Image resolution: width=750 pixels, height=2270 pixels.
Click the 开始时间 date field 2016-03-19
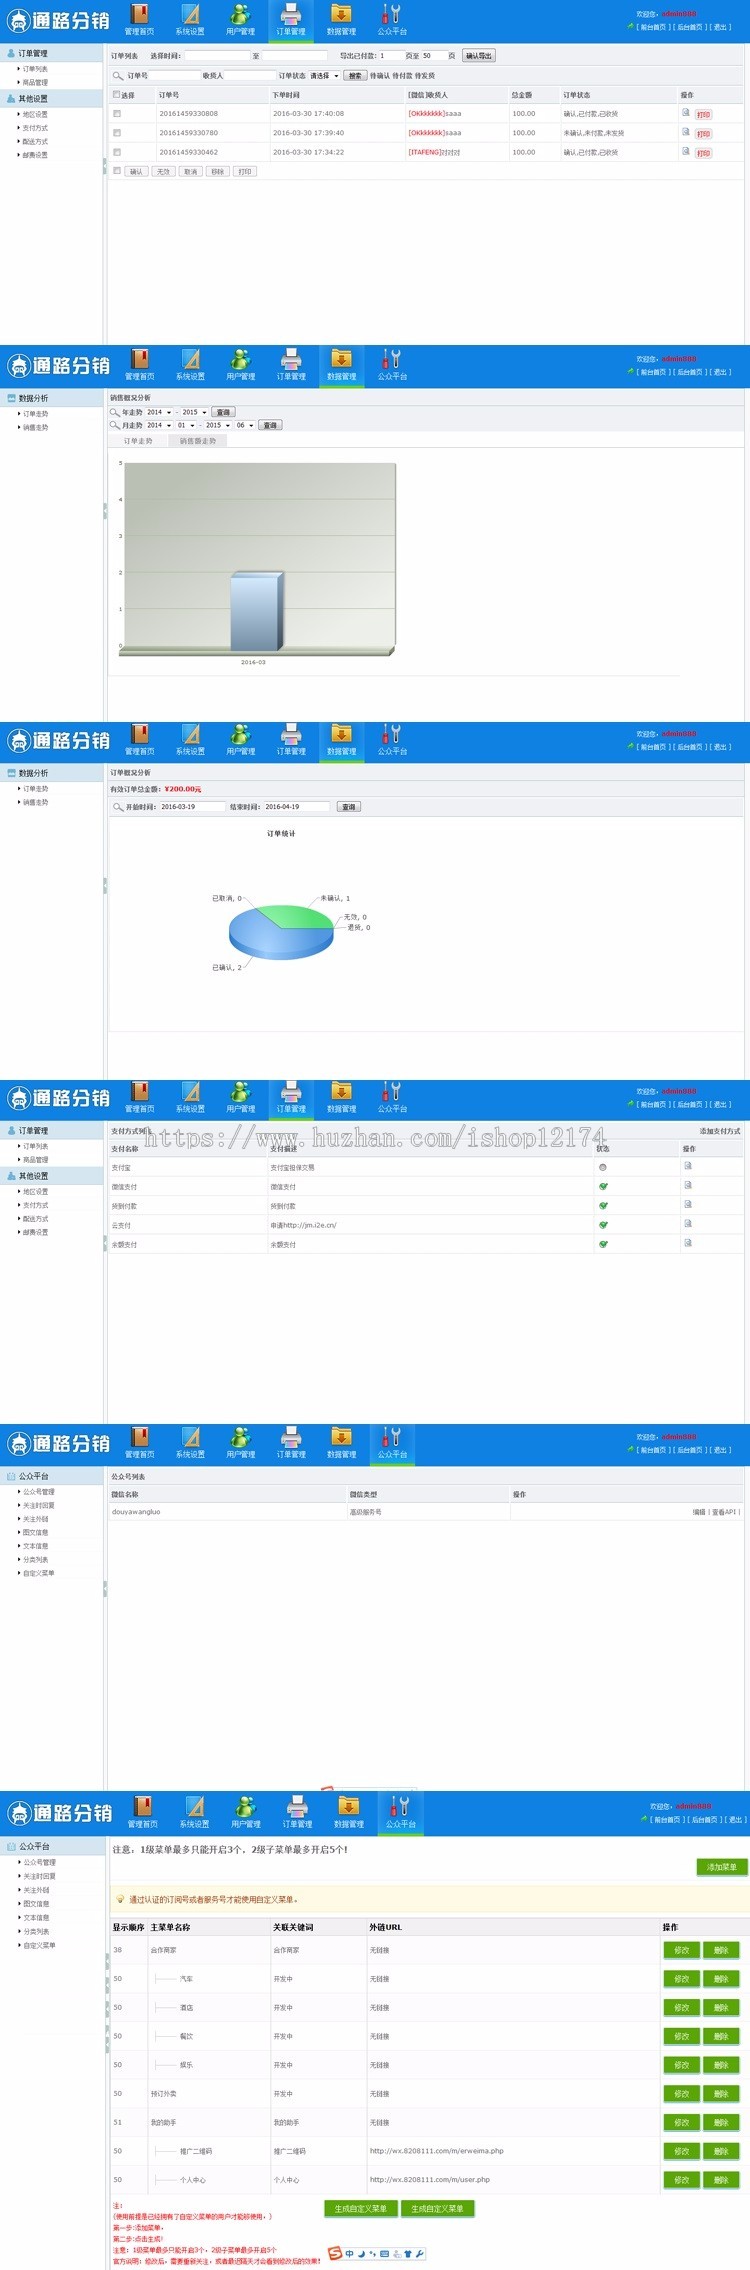pos(192,807)
